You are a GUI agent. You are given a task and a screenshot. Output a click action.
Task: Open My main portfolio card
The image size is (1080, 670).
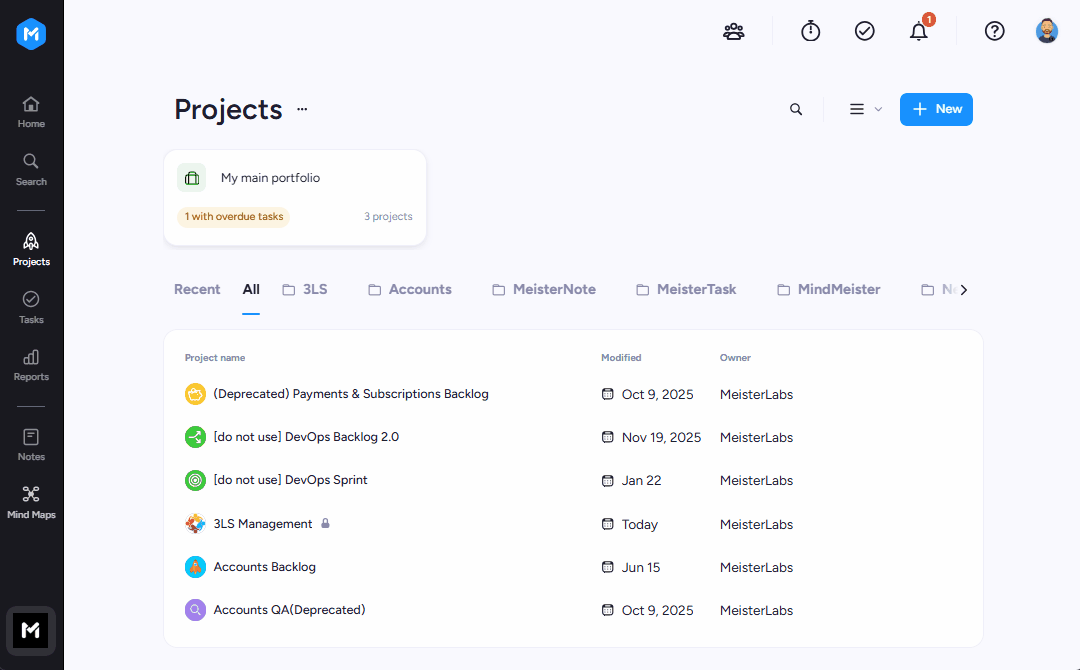pos(295,198)
